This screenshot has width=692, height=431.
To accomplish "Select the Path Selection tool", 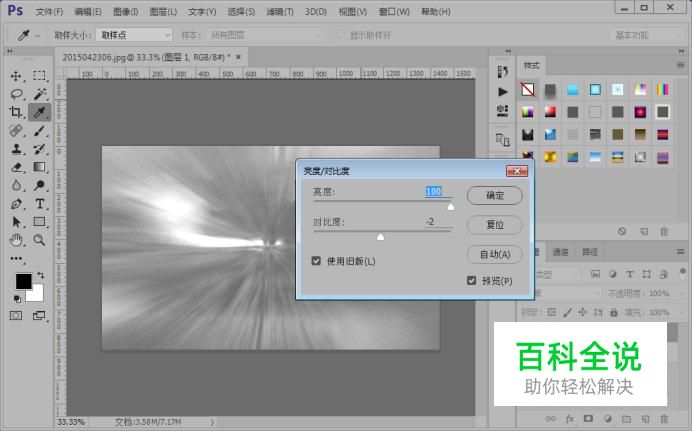I will pyautogui.click(x=16, y=222).
